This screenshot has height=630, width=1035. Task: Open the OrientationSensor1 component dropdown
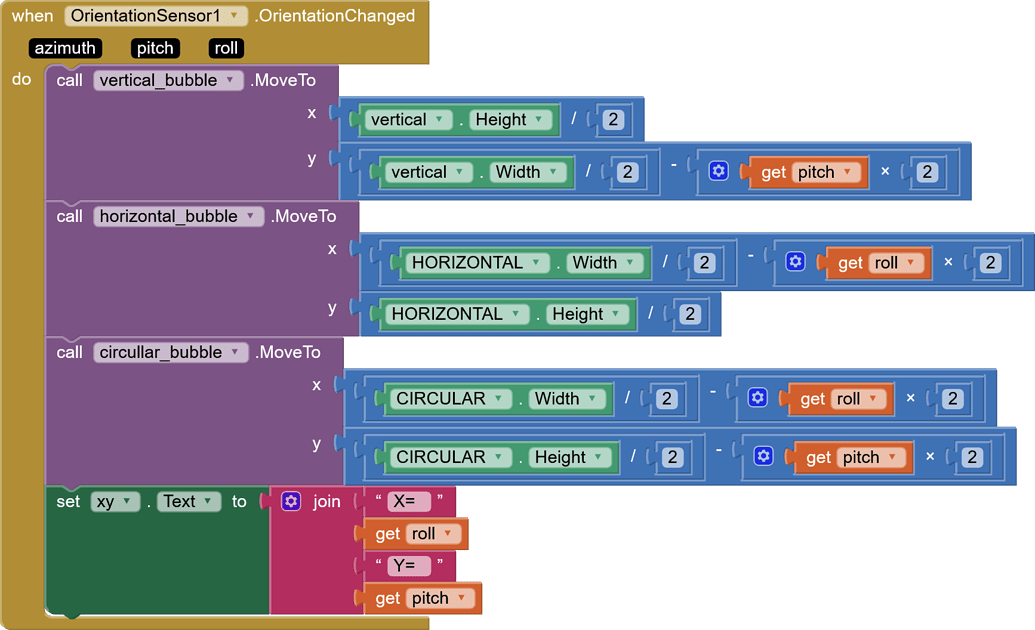[234, 16]
